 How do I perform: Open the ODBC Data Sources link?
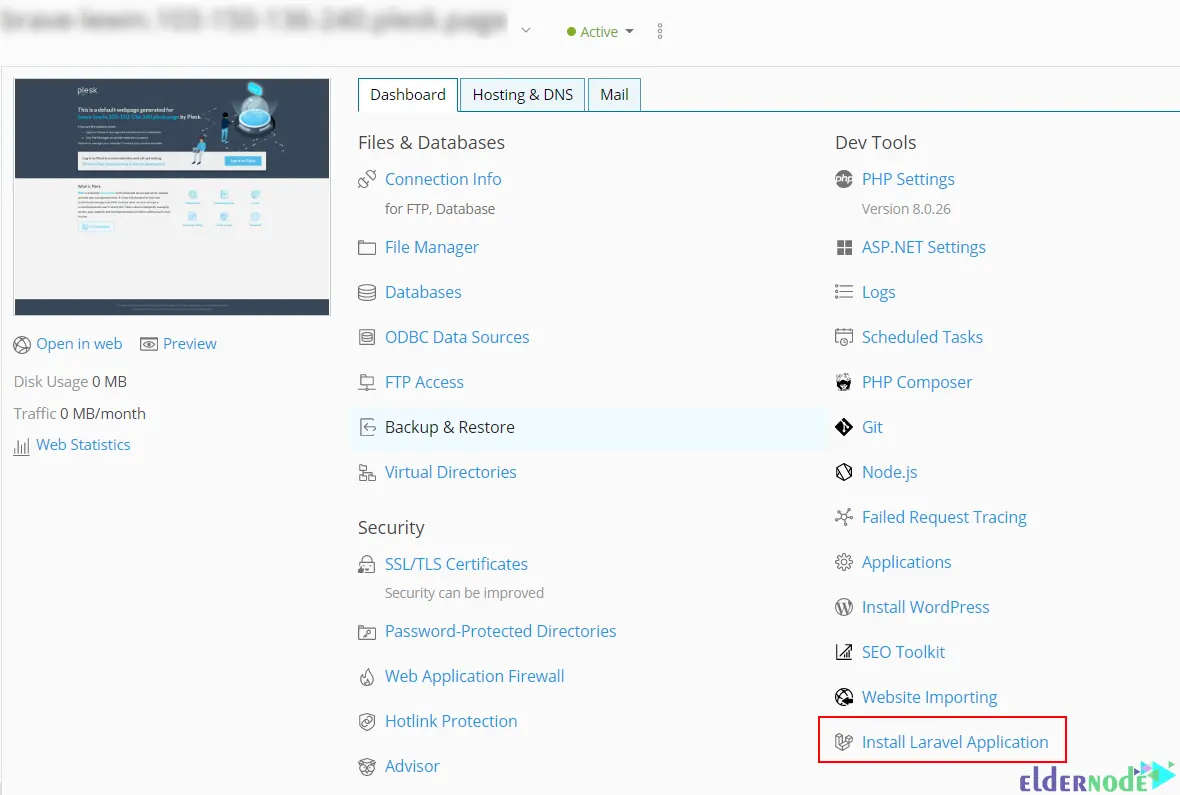(457, 337)
